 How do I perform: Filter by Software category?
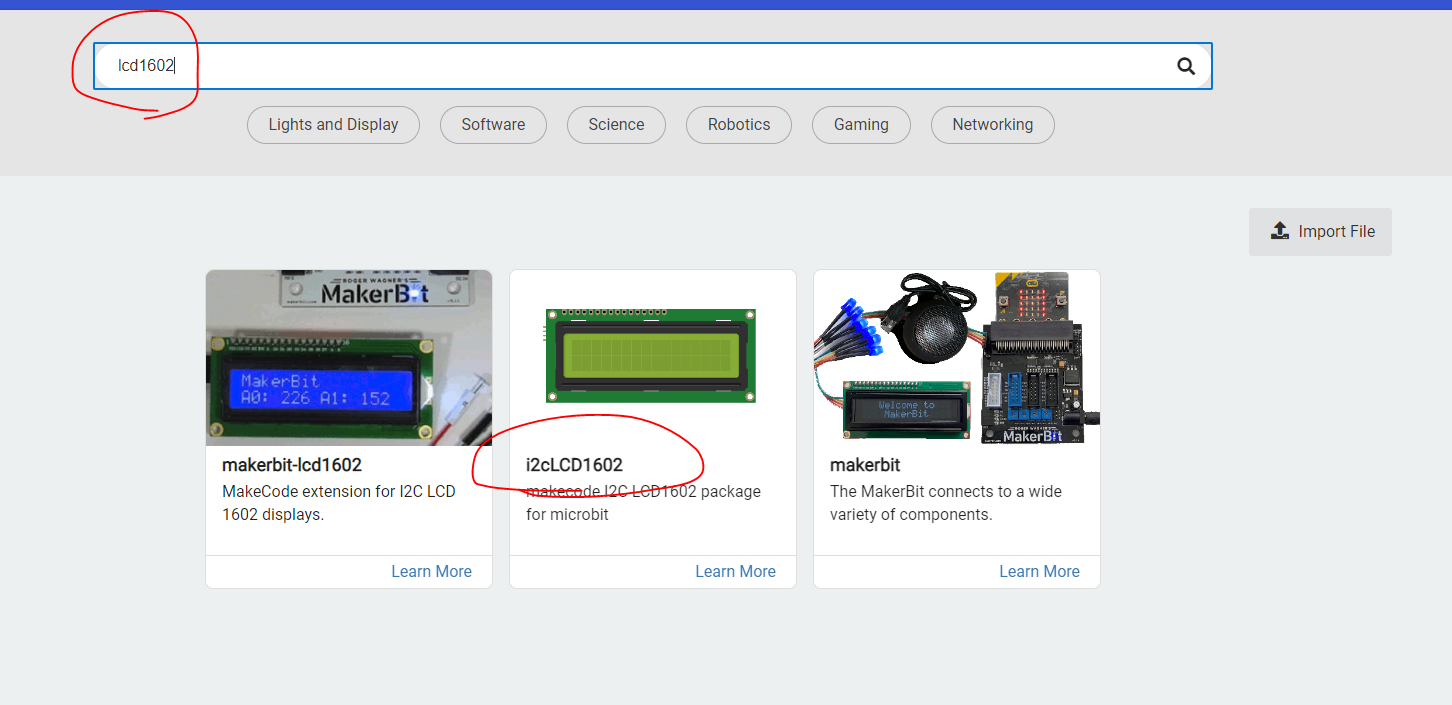click(493, 125)
